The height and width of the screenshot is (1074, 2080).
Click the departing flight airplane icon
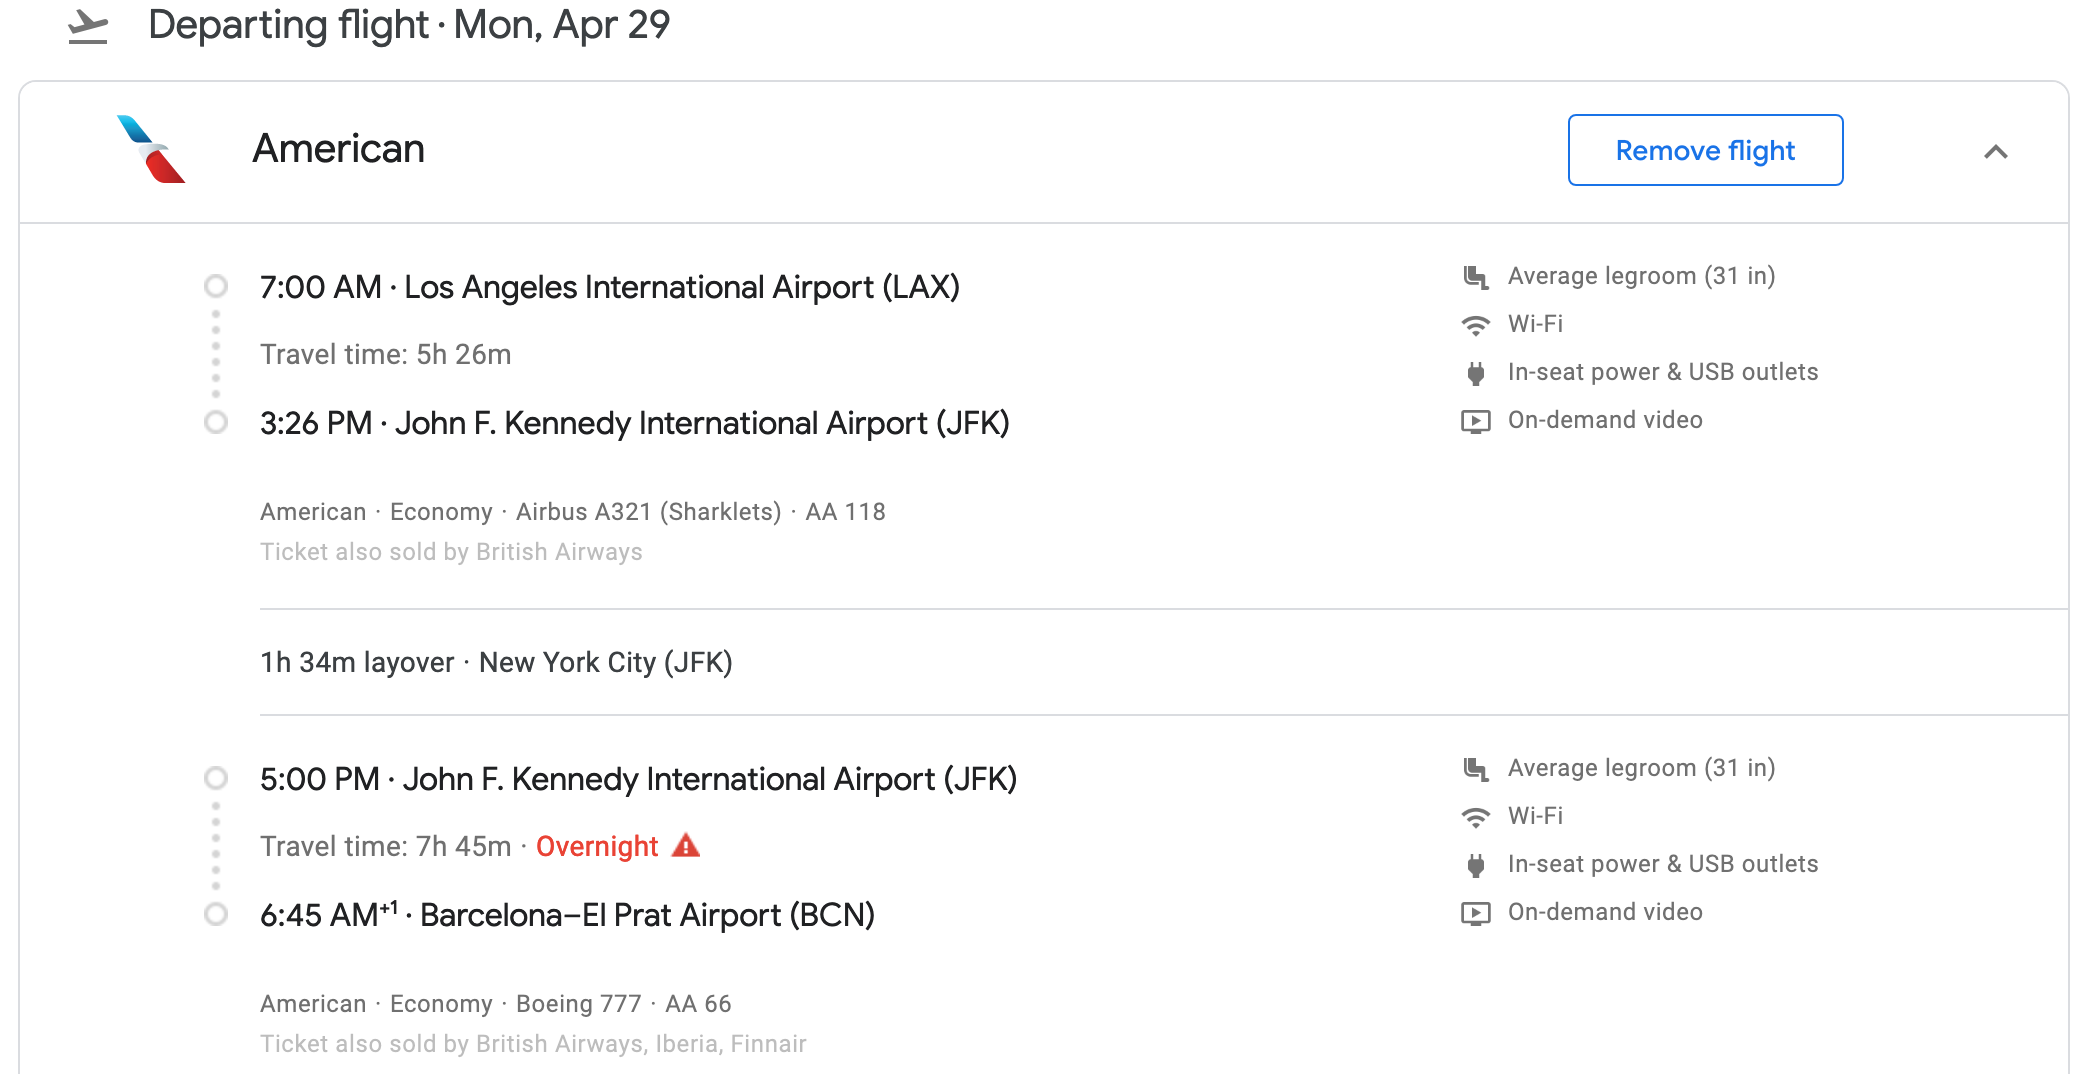click(88, 27)
